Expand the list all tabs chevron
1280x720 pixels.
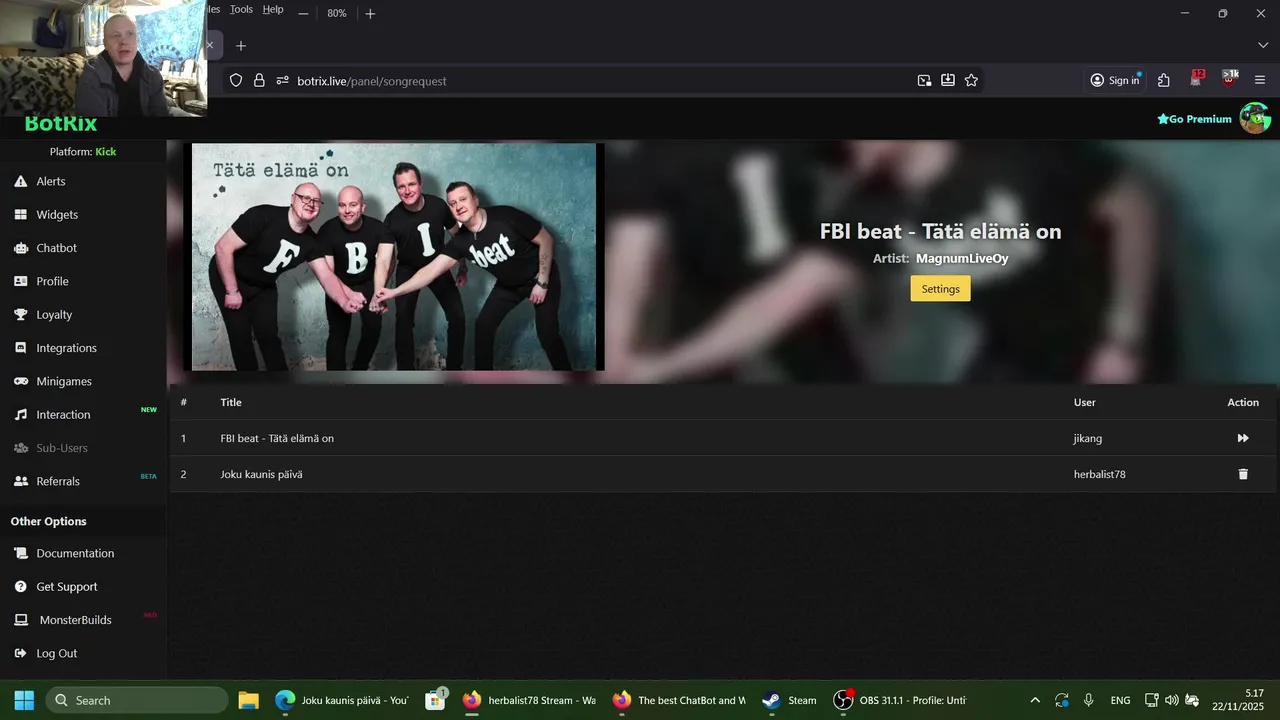tap(1262, 45)
